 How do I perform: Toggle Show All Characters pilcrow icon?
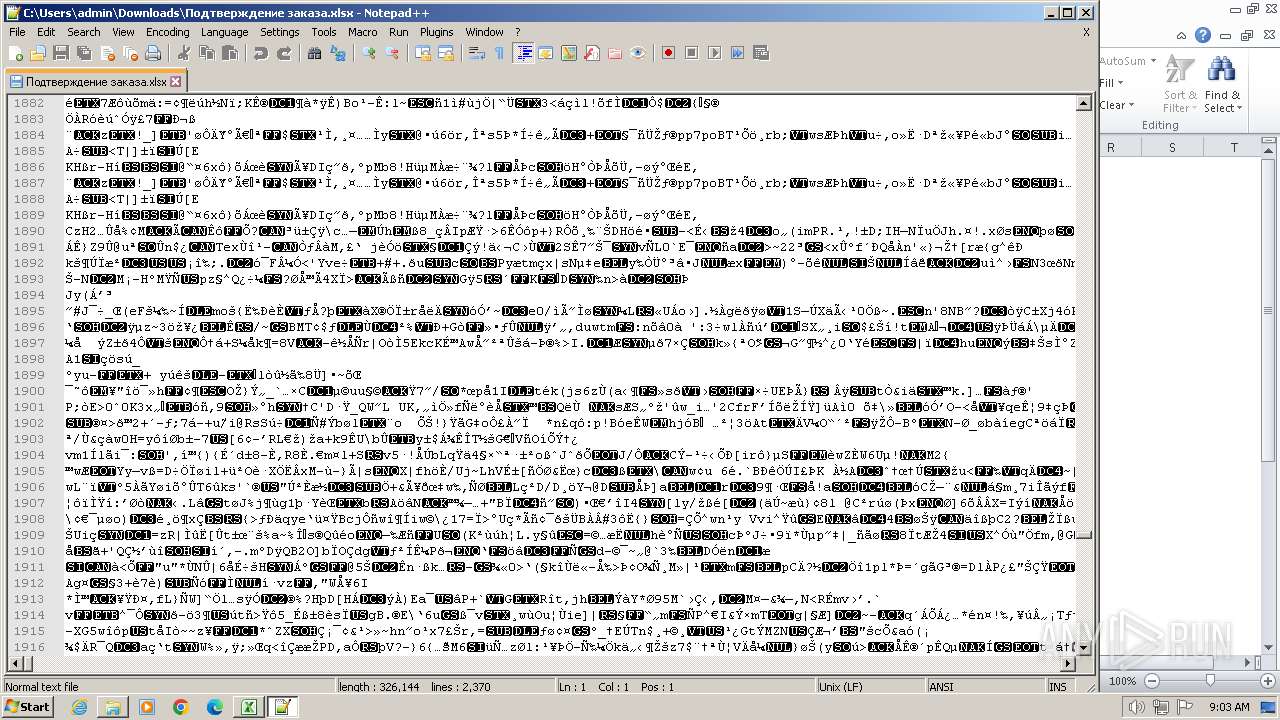pyautogui.click(x=500, y=53)
